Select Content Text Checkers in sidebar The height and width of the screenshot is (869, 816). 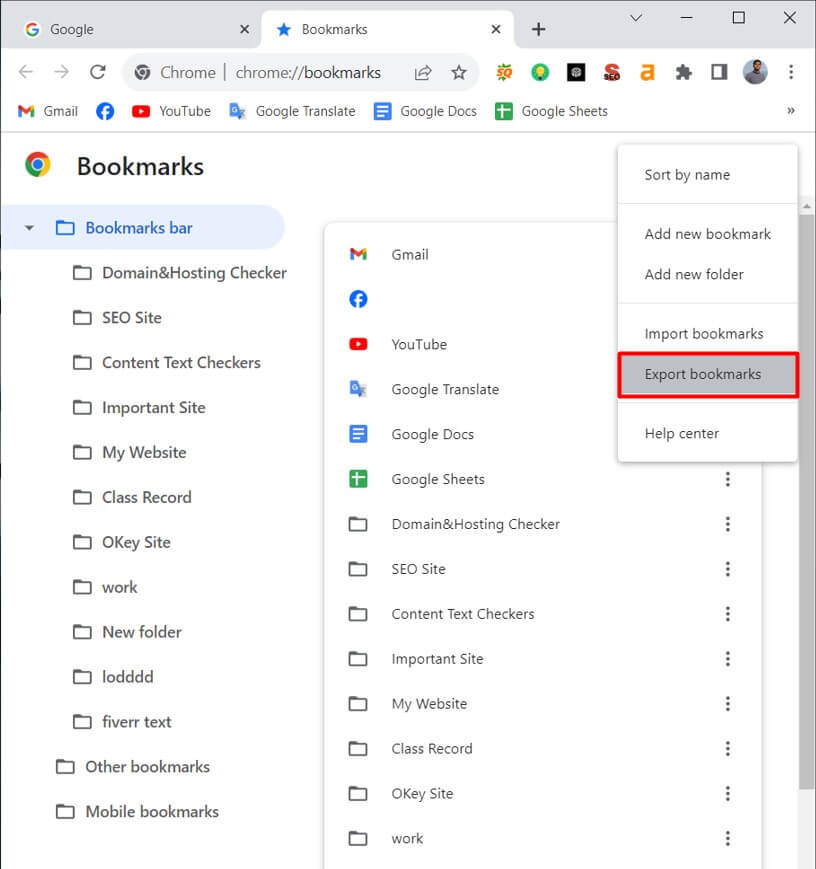[x=167, y=362]
